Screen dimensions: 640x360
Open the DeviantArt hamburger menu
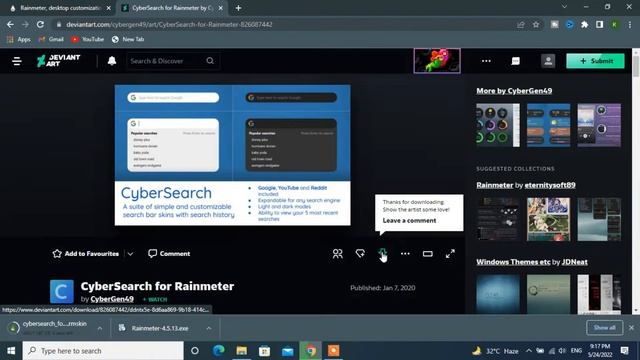tap(17, 61)
